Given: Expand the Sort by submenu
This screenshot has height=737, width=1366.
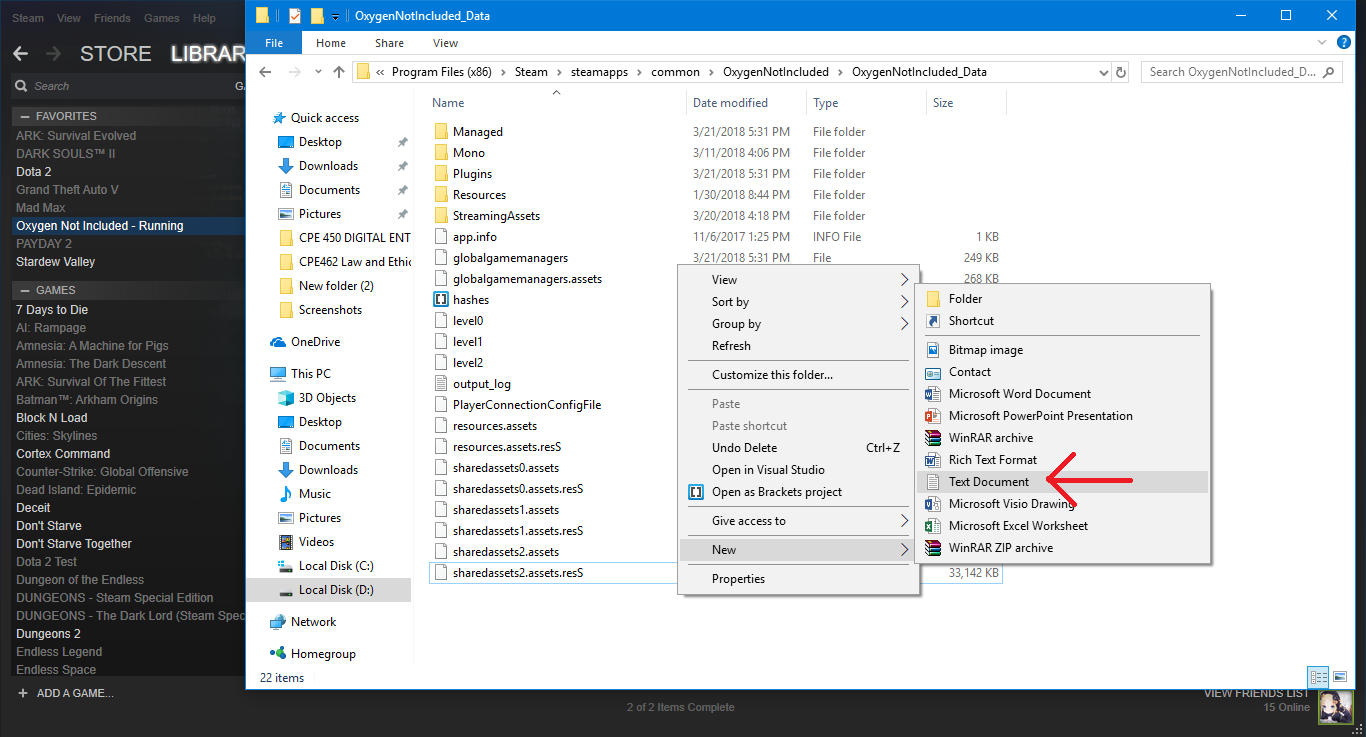Looking at the screenshot, I should (x=798, y=302).
